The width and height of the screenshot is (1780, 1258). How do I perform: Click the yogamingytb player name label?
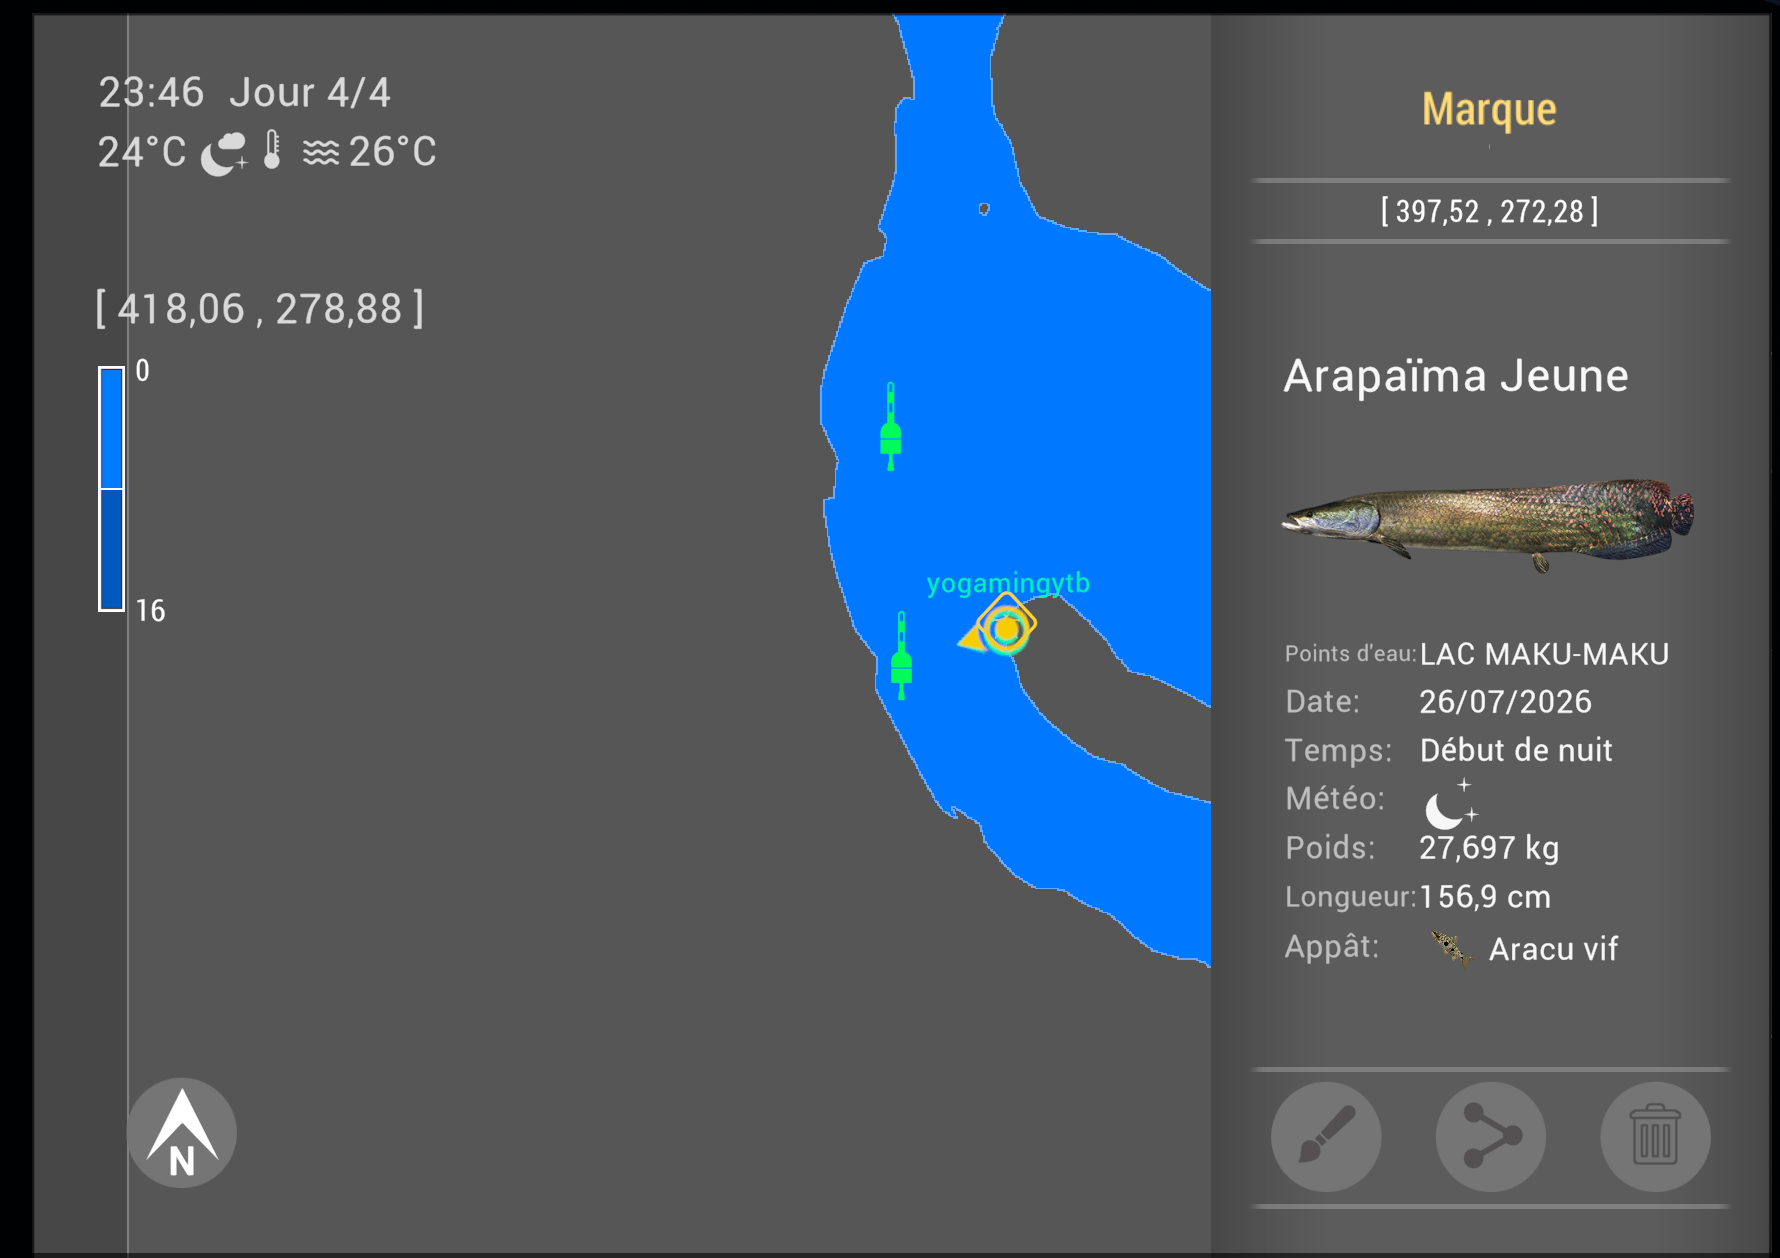pos(1008,584)
